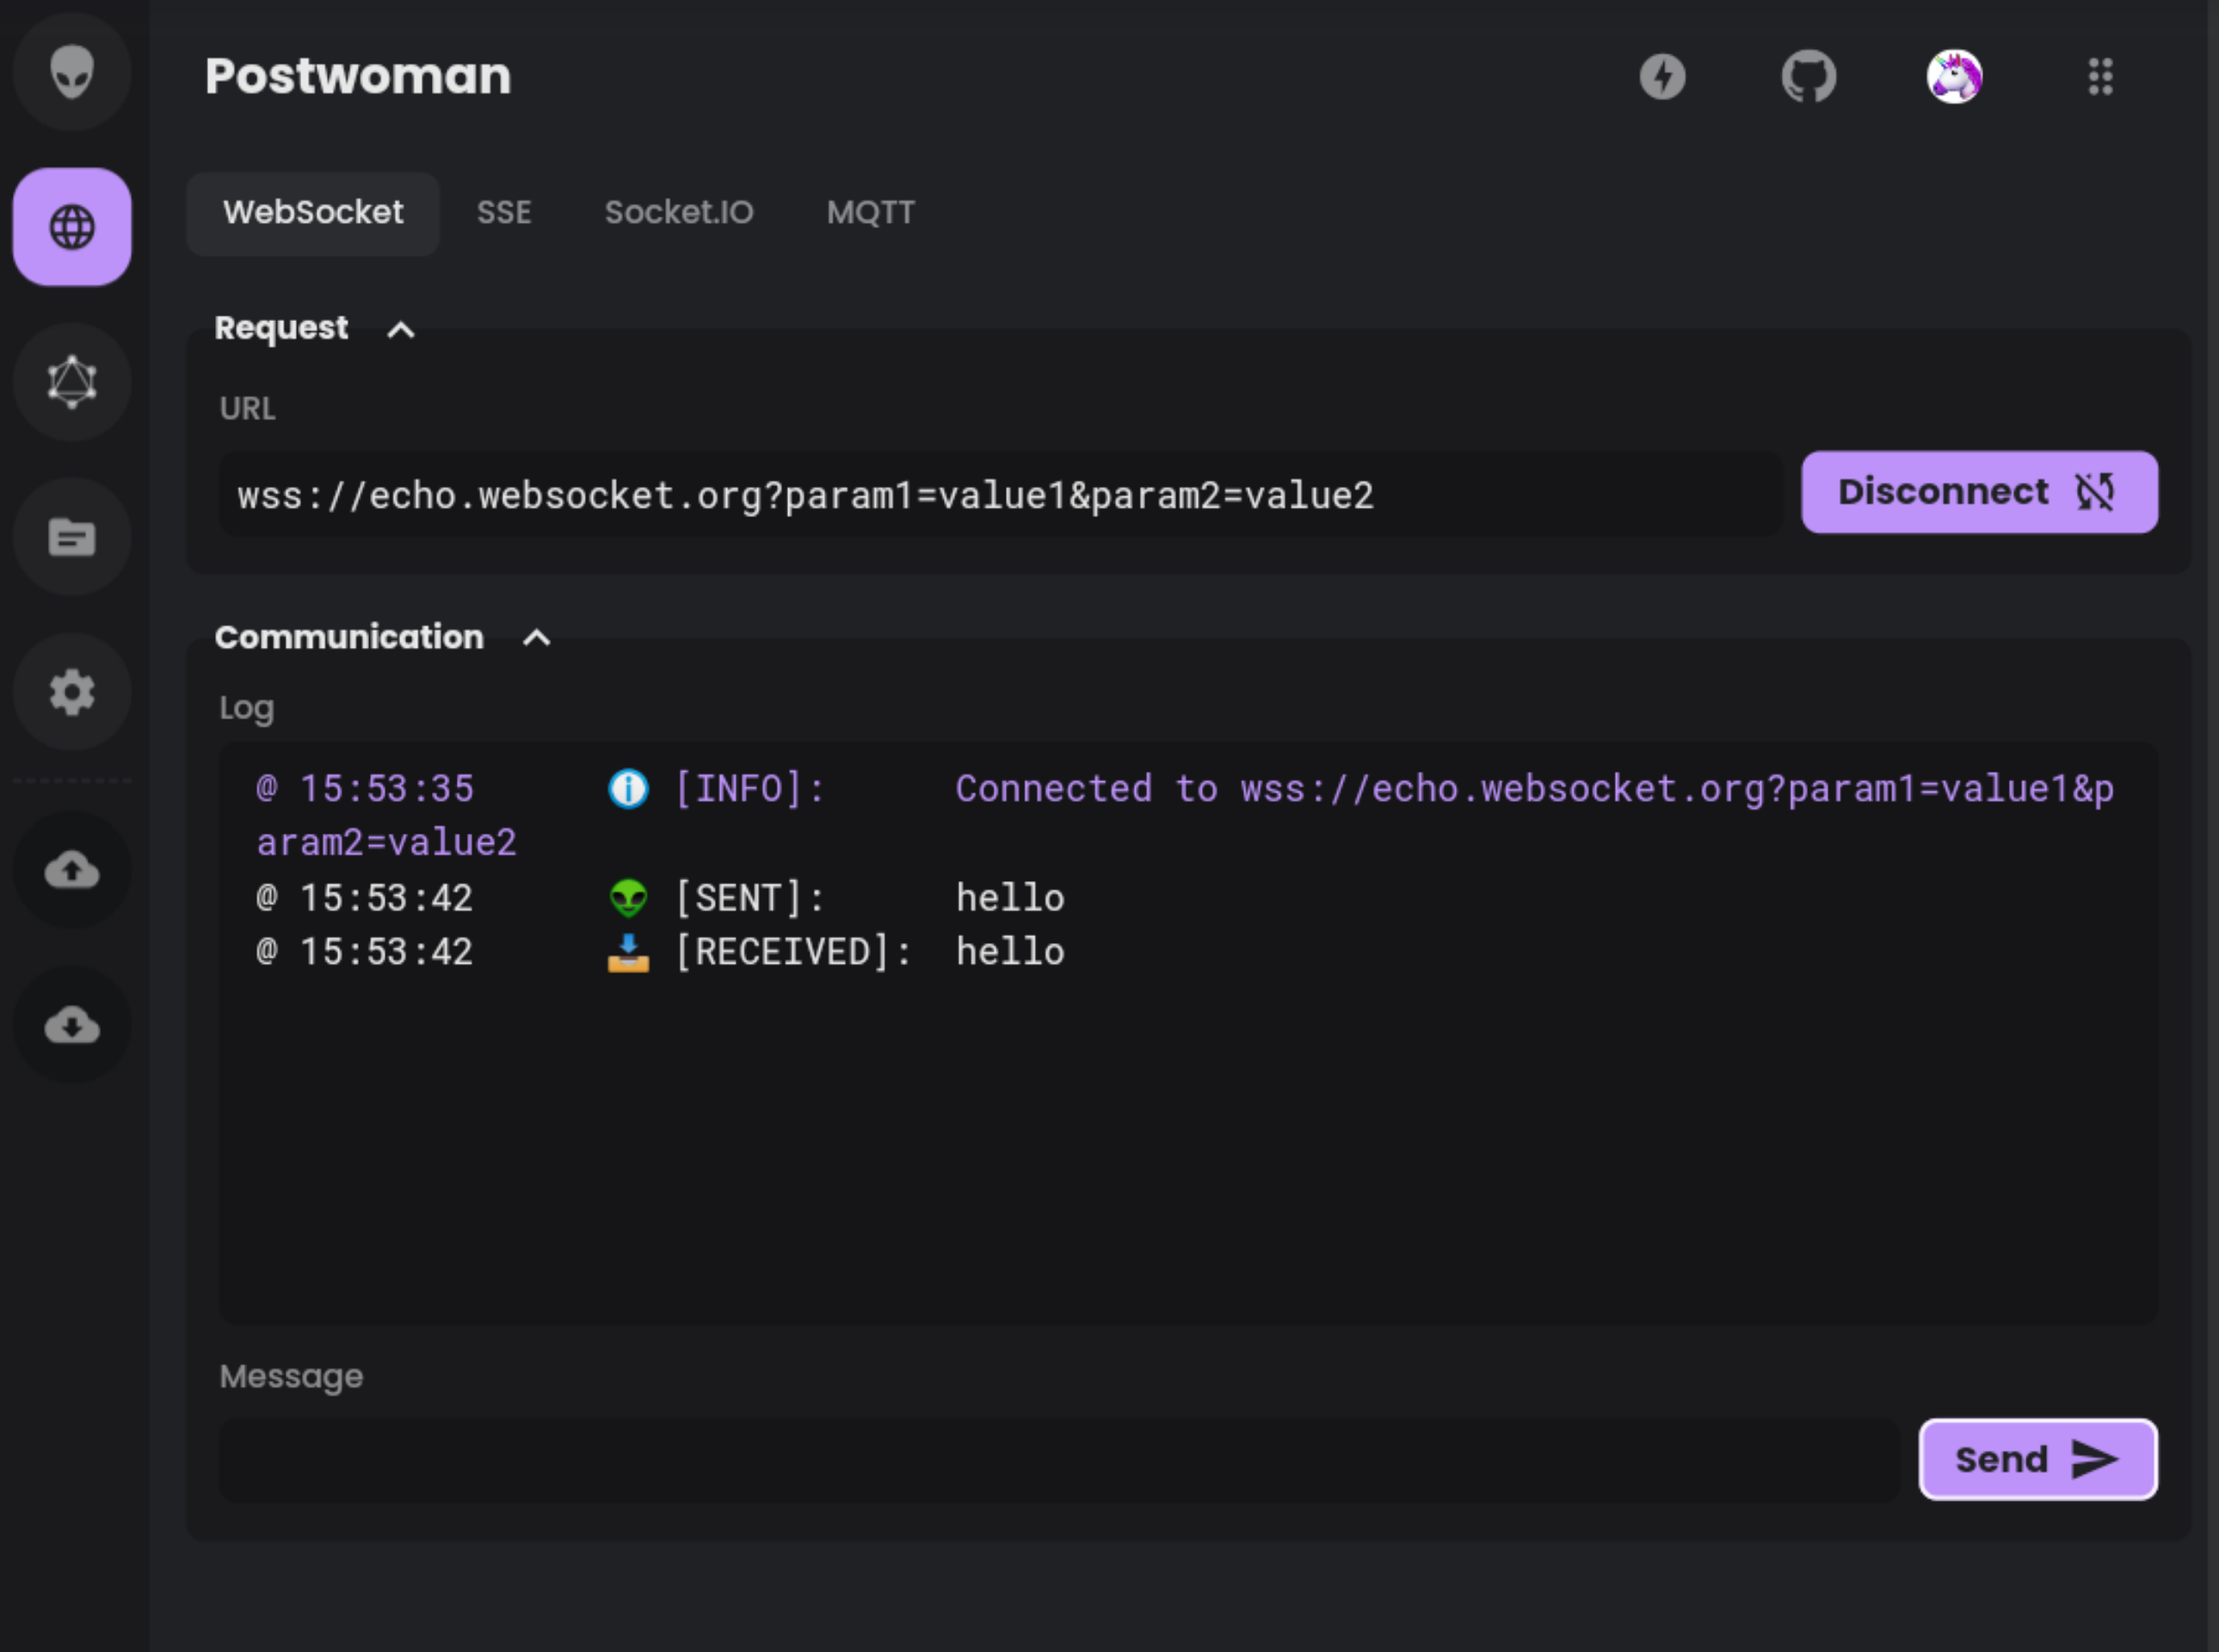Switch to the SSE tab

pyautogui.click(x=504, y=212)
